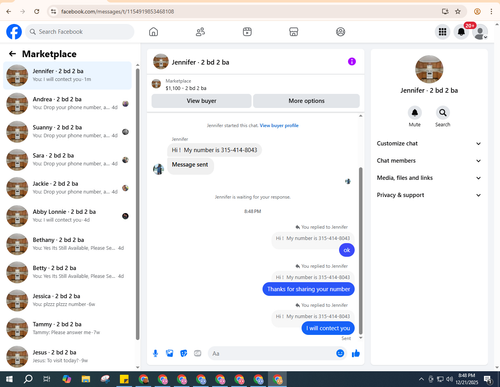Open Sticky Notes from the taskbar
This screenshot has width=500, height=387.
124,379
